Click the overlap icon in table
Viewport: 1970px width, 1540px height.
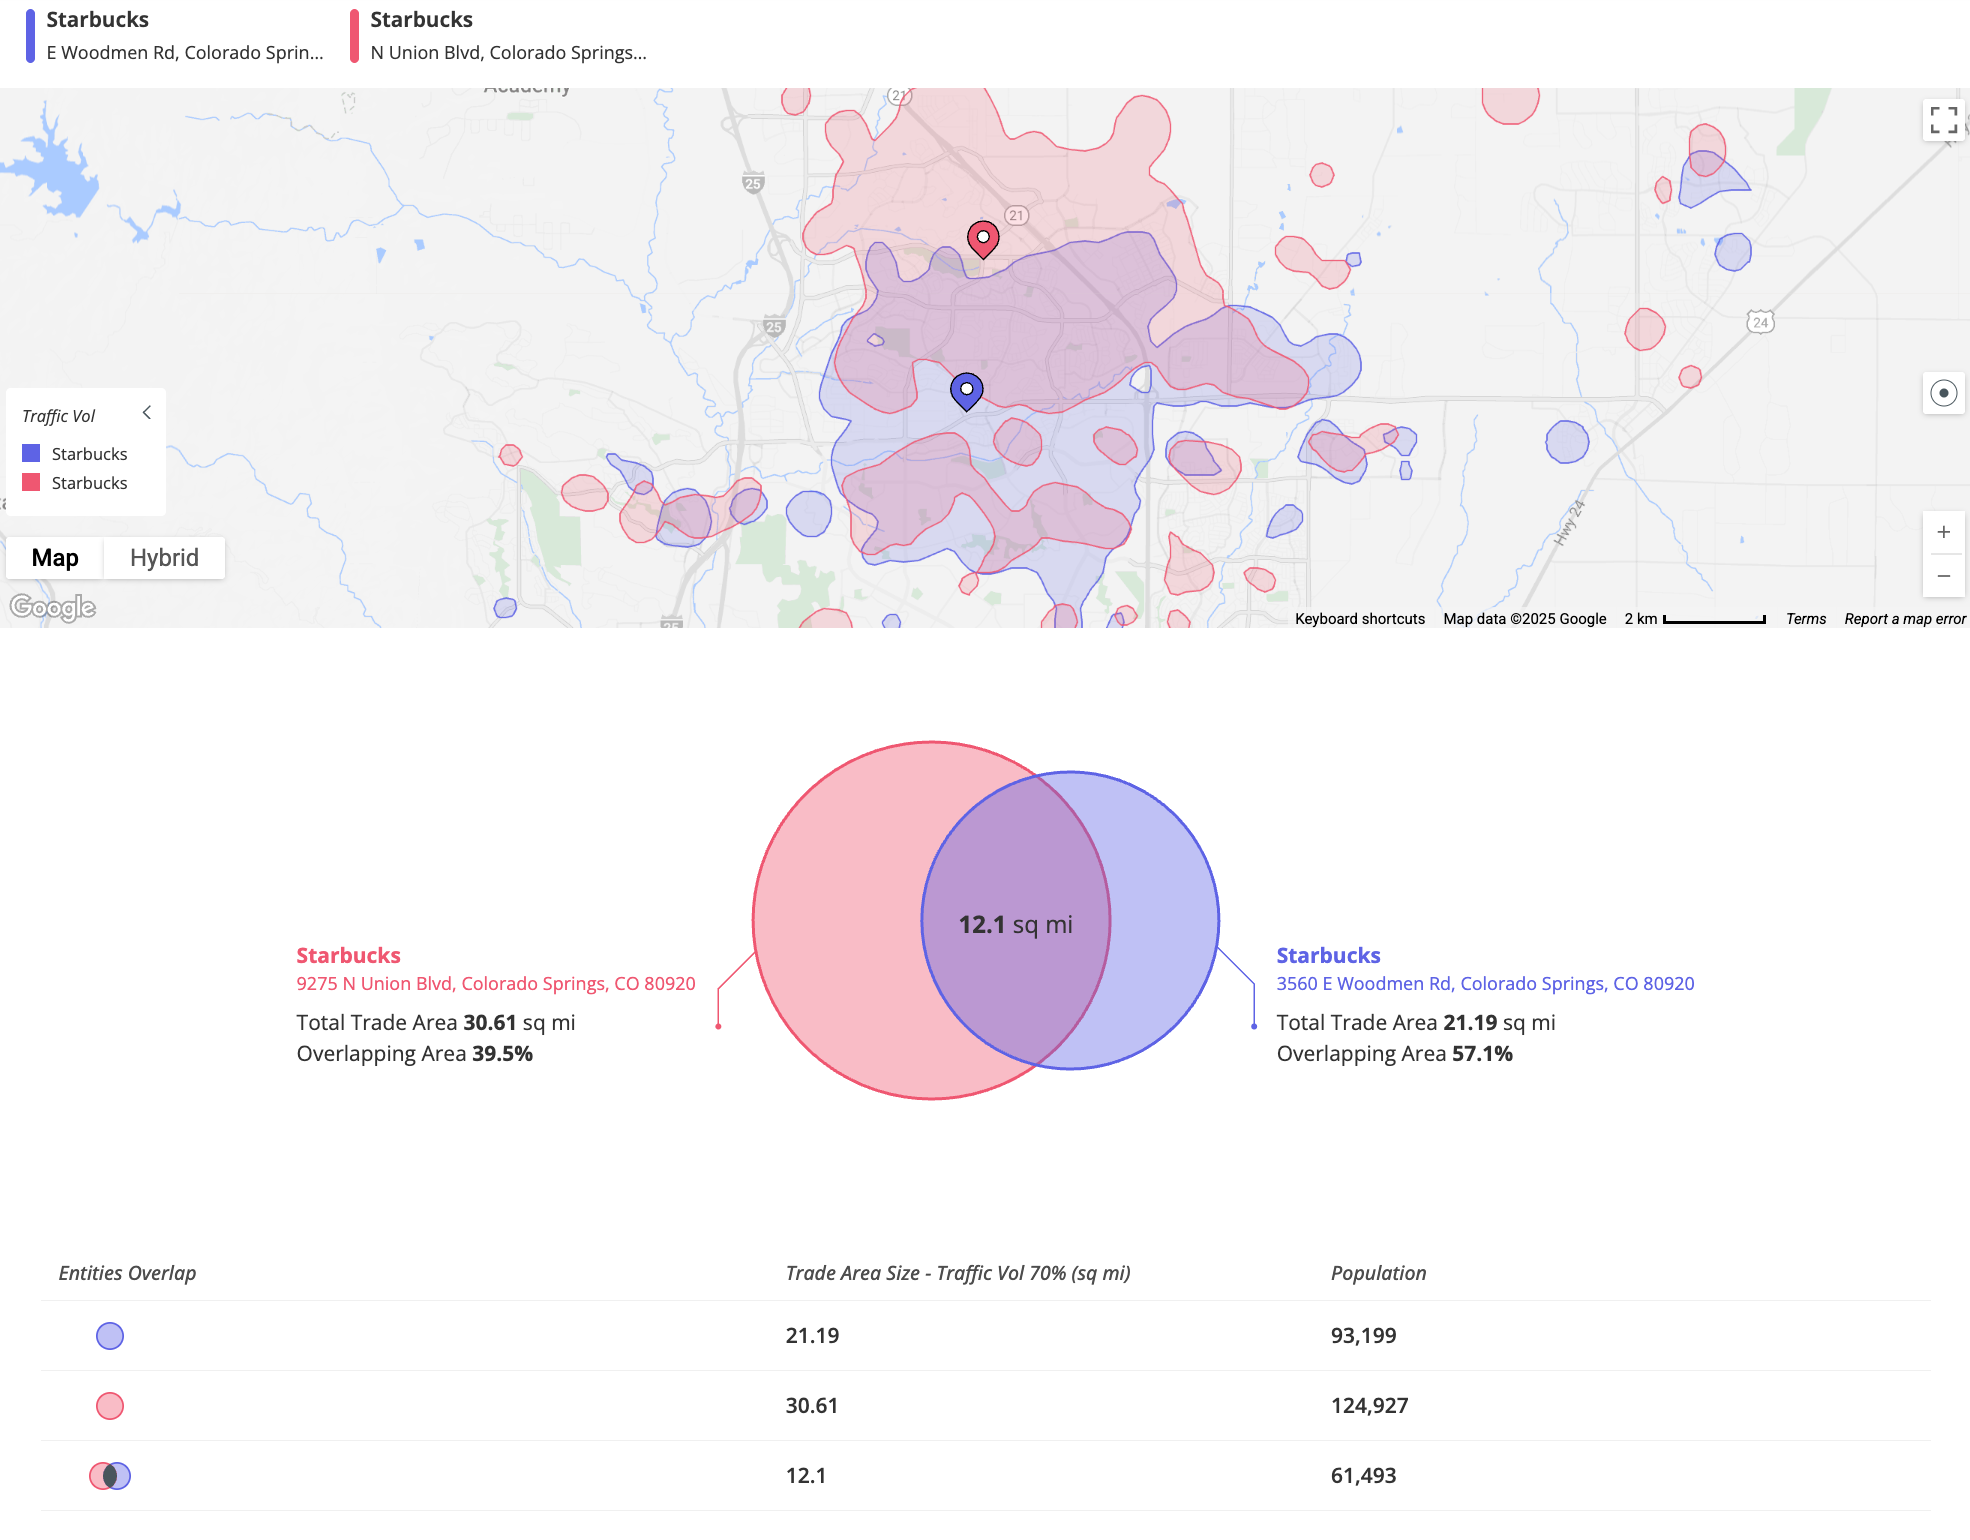(x=110, y=1476)
